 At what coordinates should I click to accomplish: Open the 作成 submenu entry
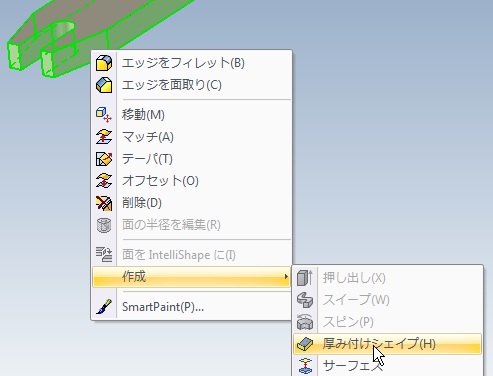(191, 277)
